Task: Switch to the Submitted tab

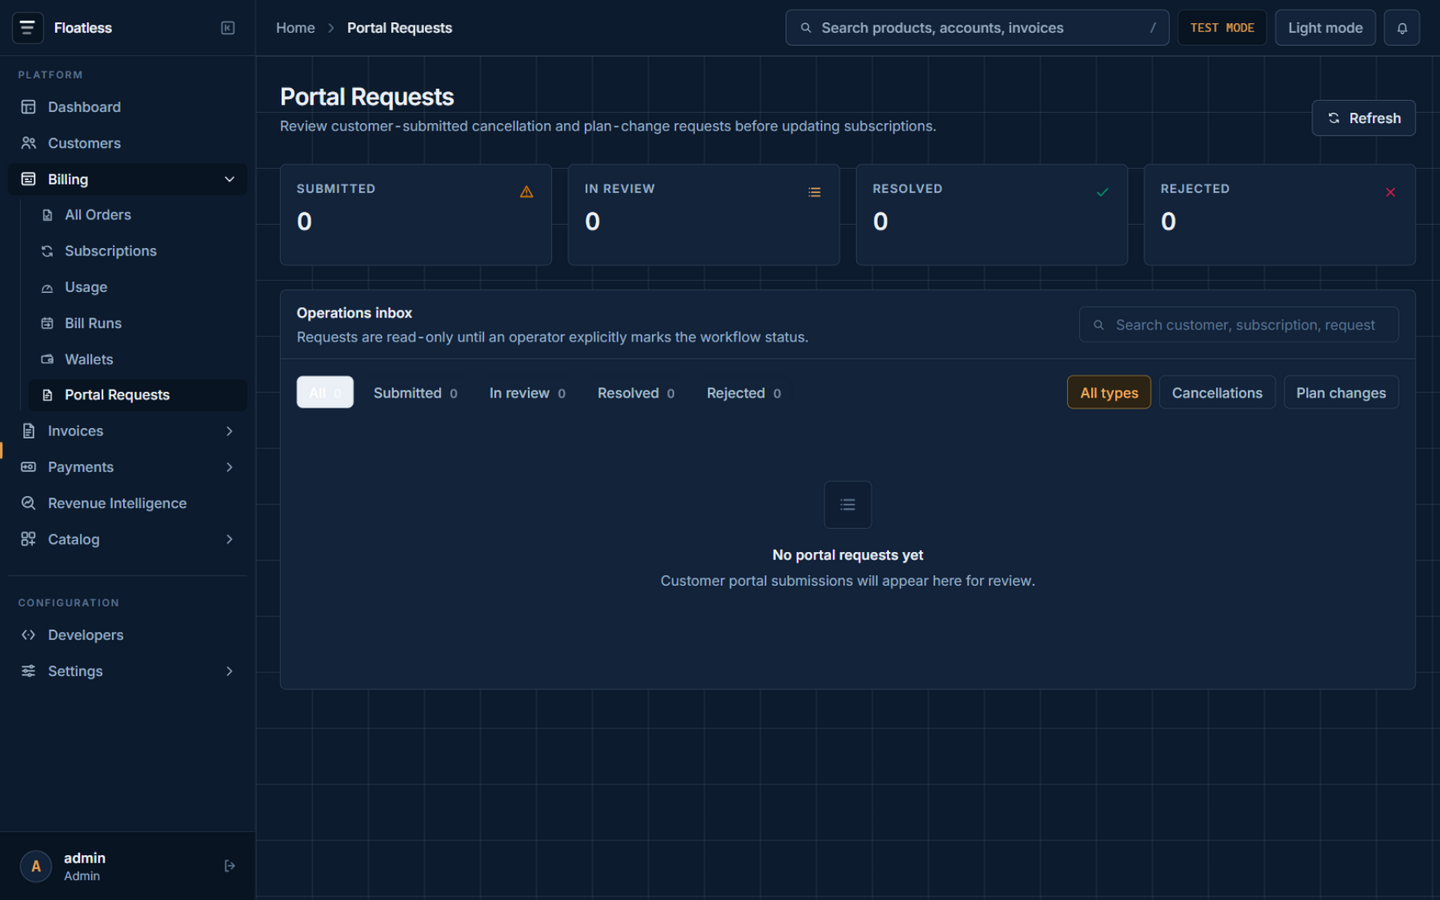Action: point(415,393)
